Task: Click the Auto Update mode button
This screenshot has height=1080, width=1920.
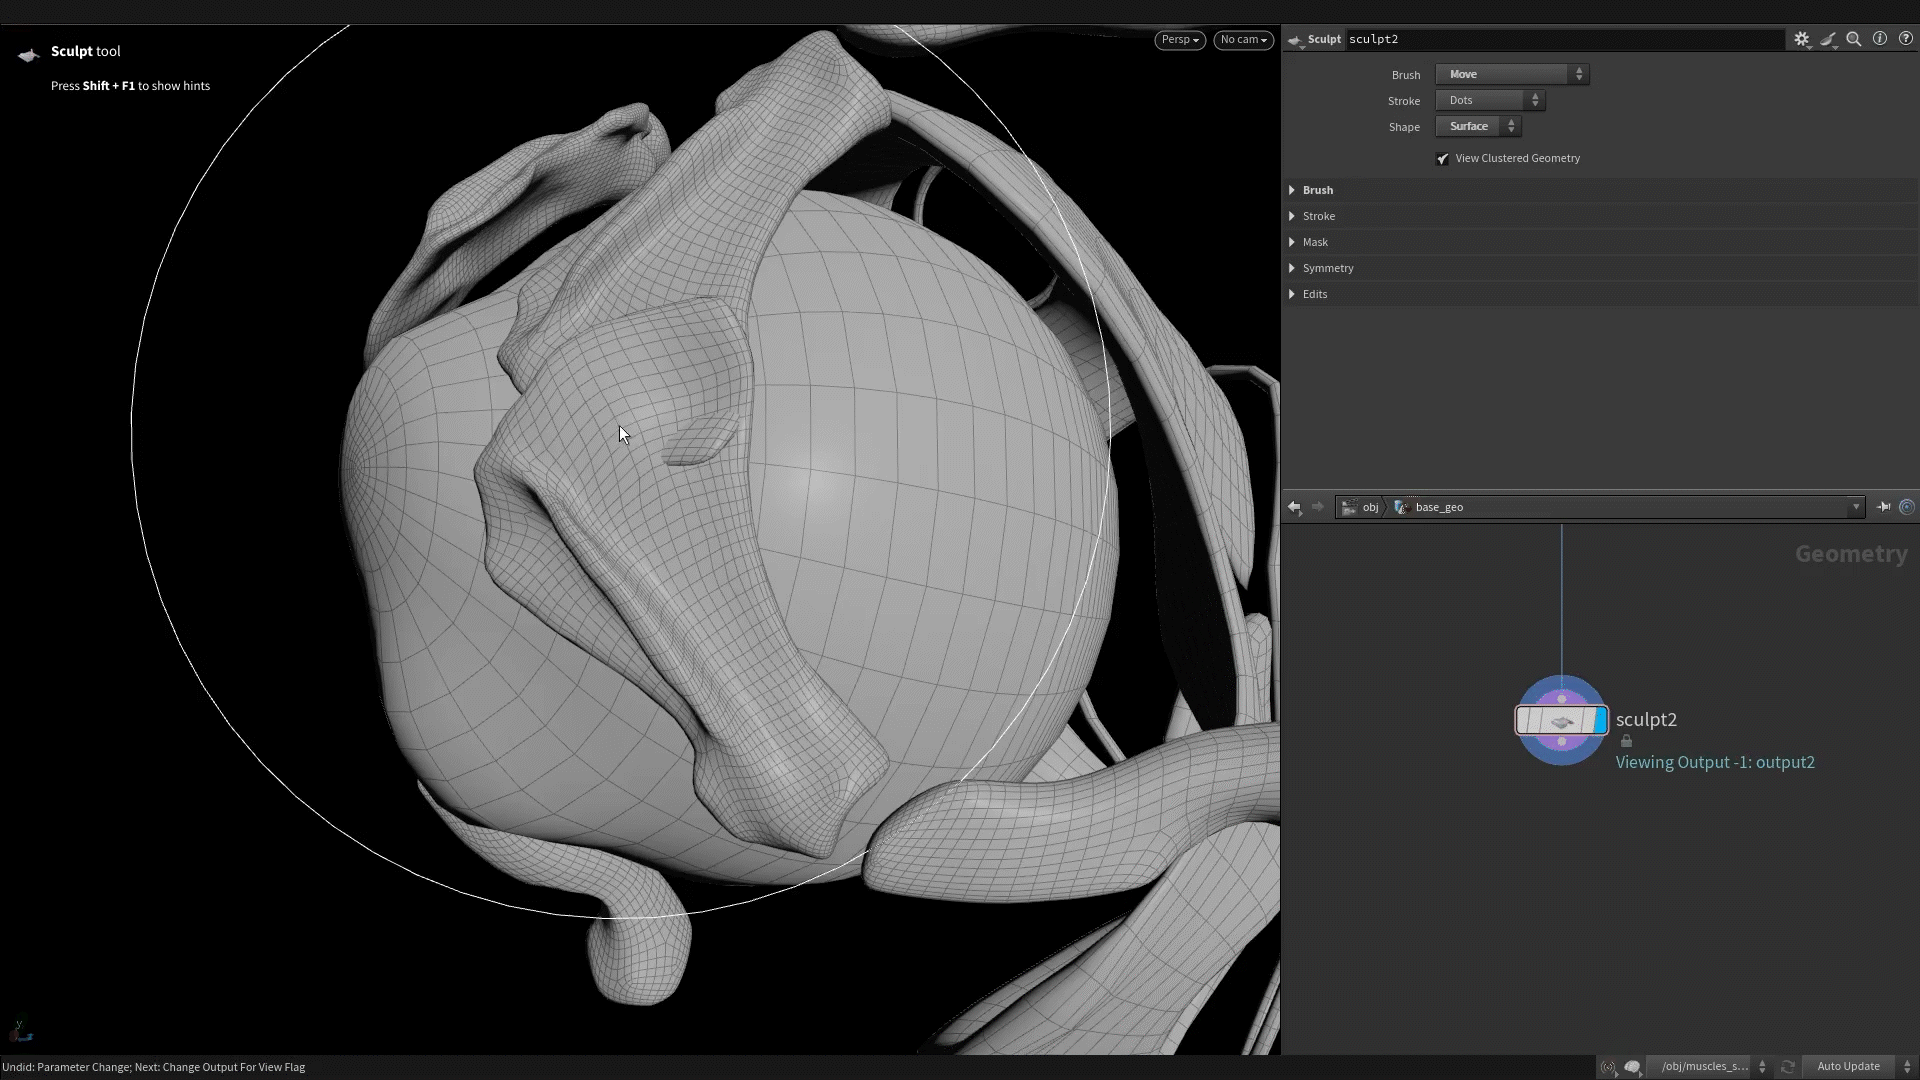Action: point(1848,1066)
